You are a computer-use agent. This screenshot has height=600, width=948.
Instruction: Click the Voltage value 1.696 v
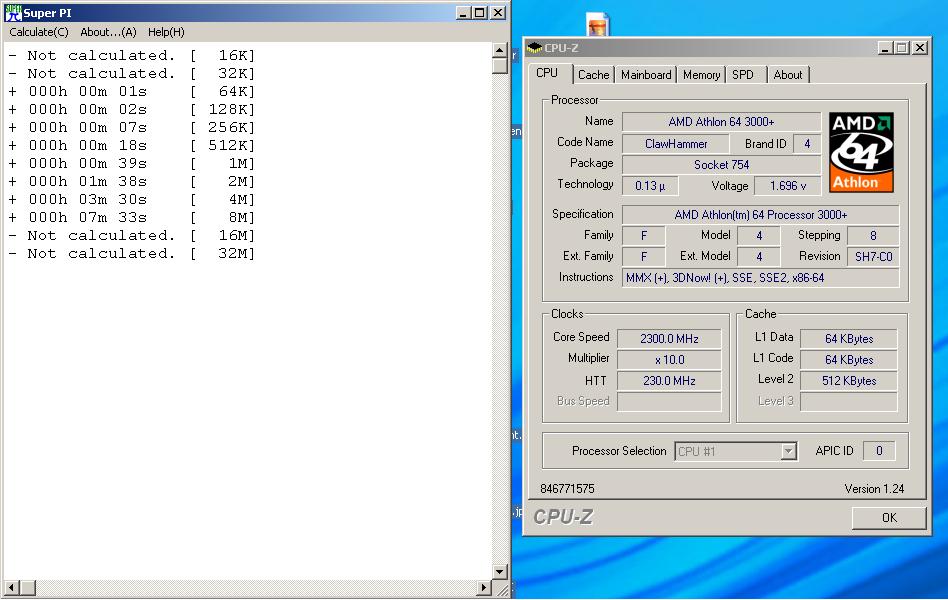click(788, 186)
